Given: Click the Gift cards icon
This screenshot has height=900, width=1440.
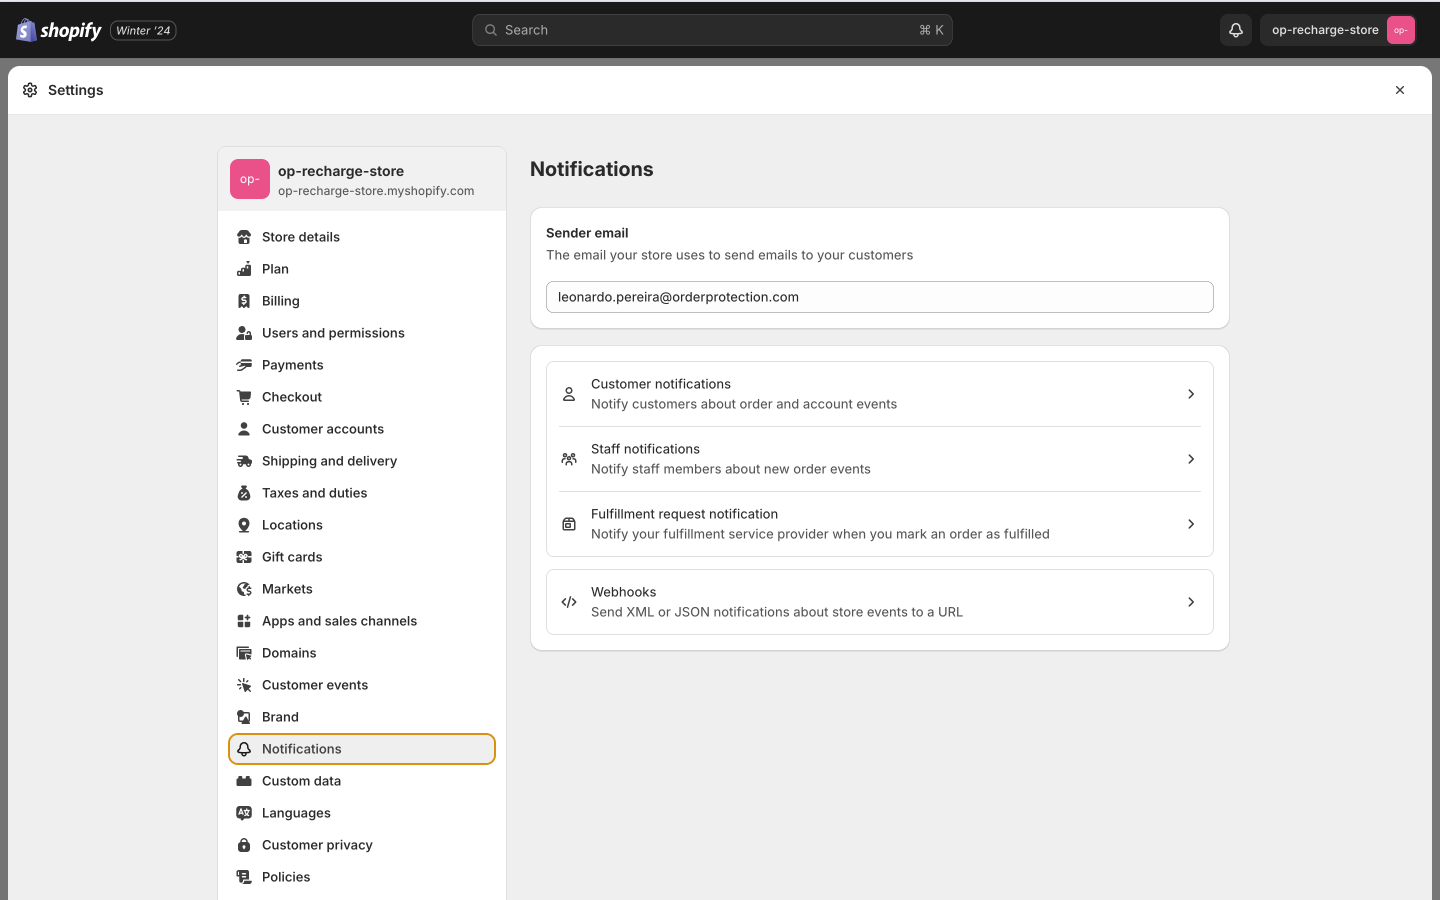Looking at the screenshot, I should click(x=244, y=557).
